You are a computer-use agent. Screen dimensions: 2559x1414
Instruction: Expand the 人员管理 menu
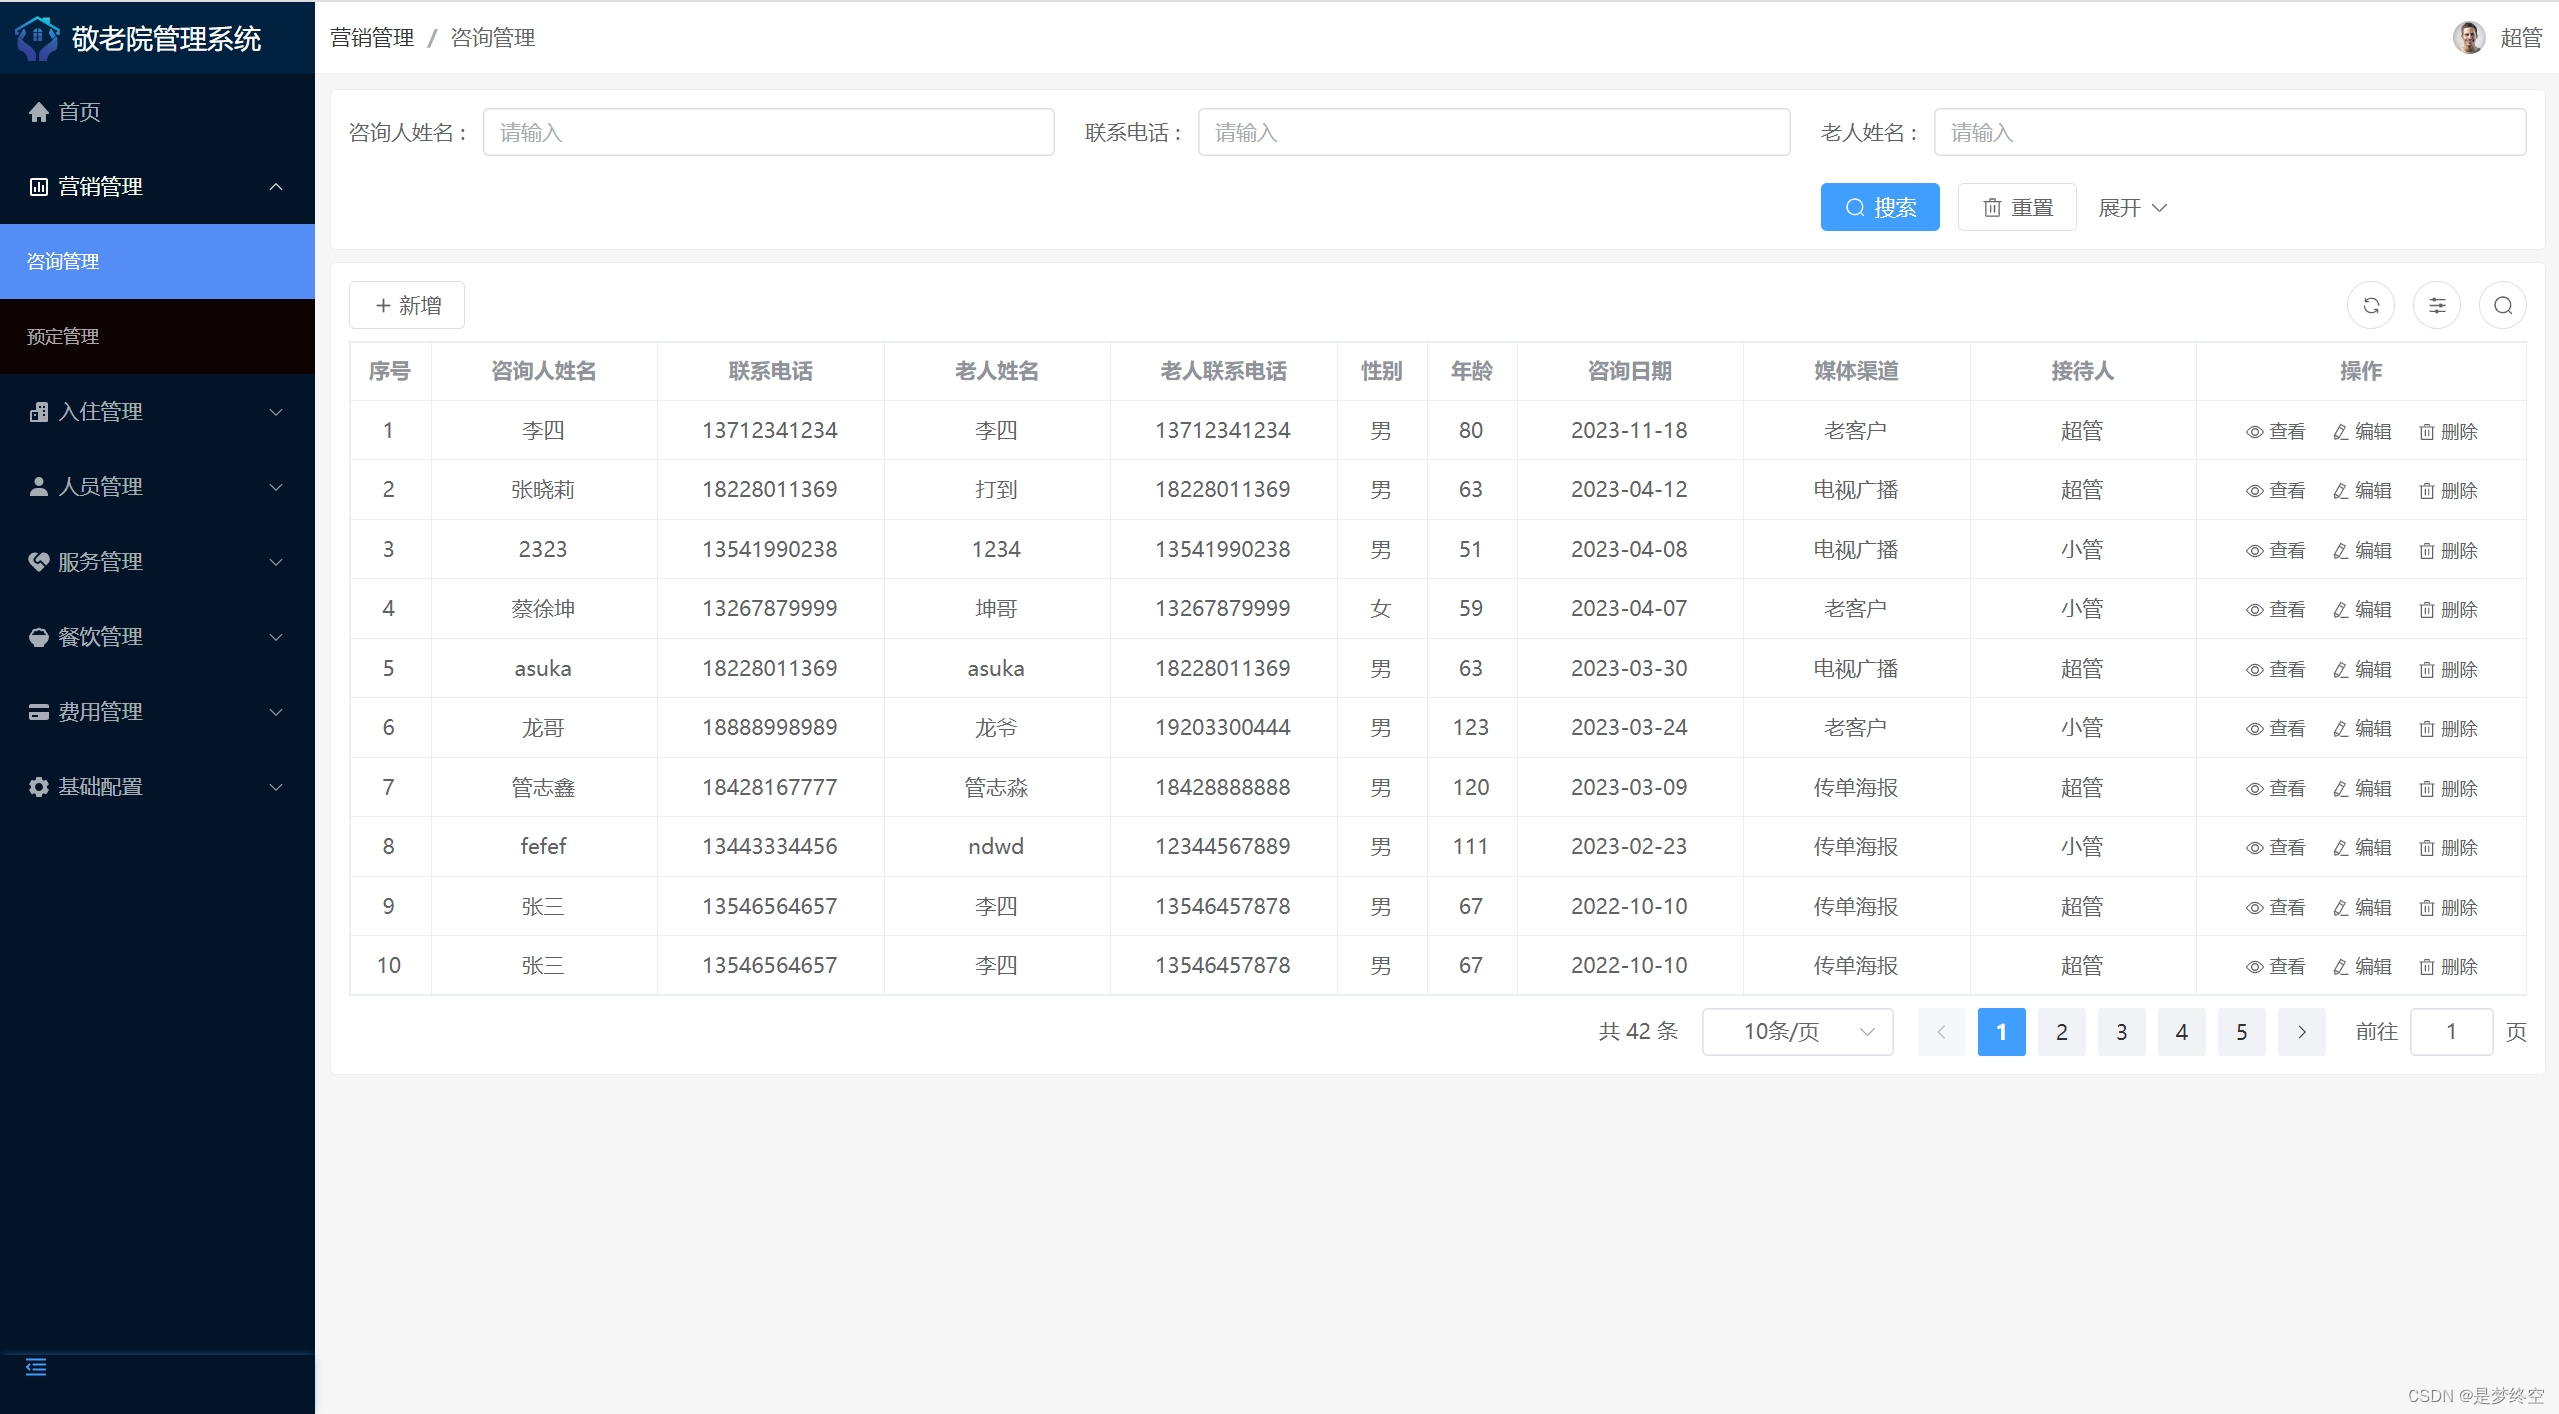tap(157, 486)
